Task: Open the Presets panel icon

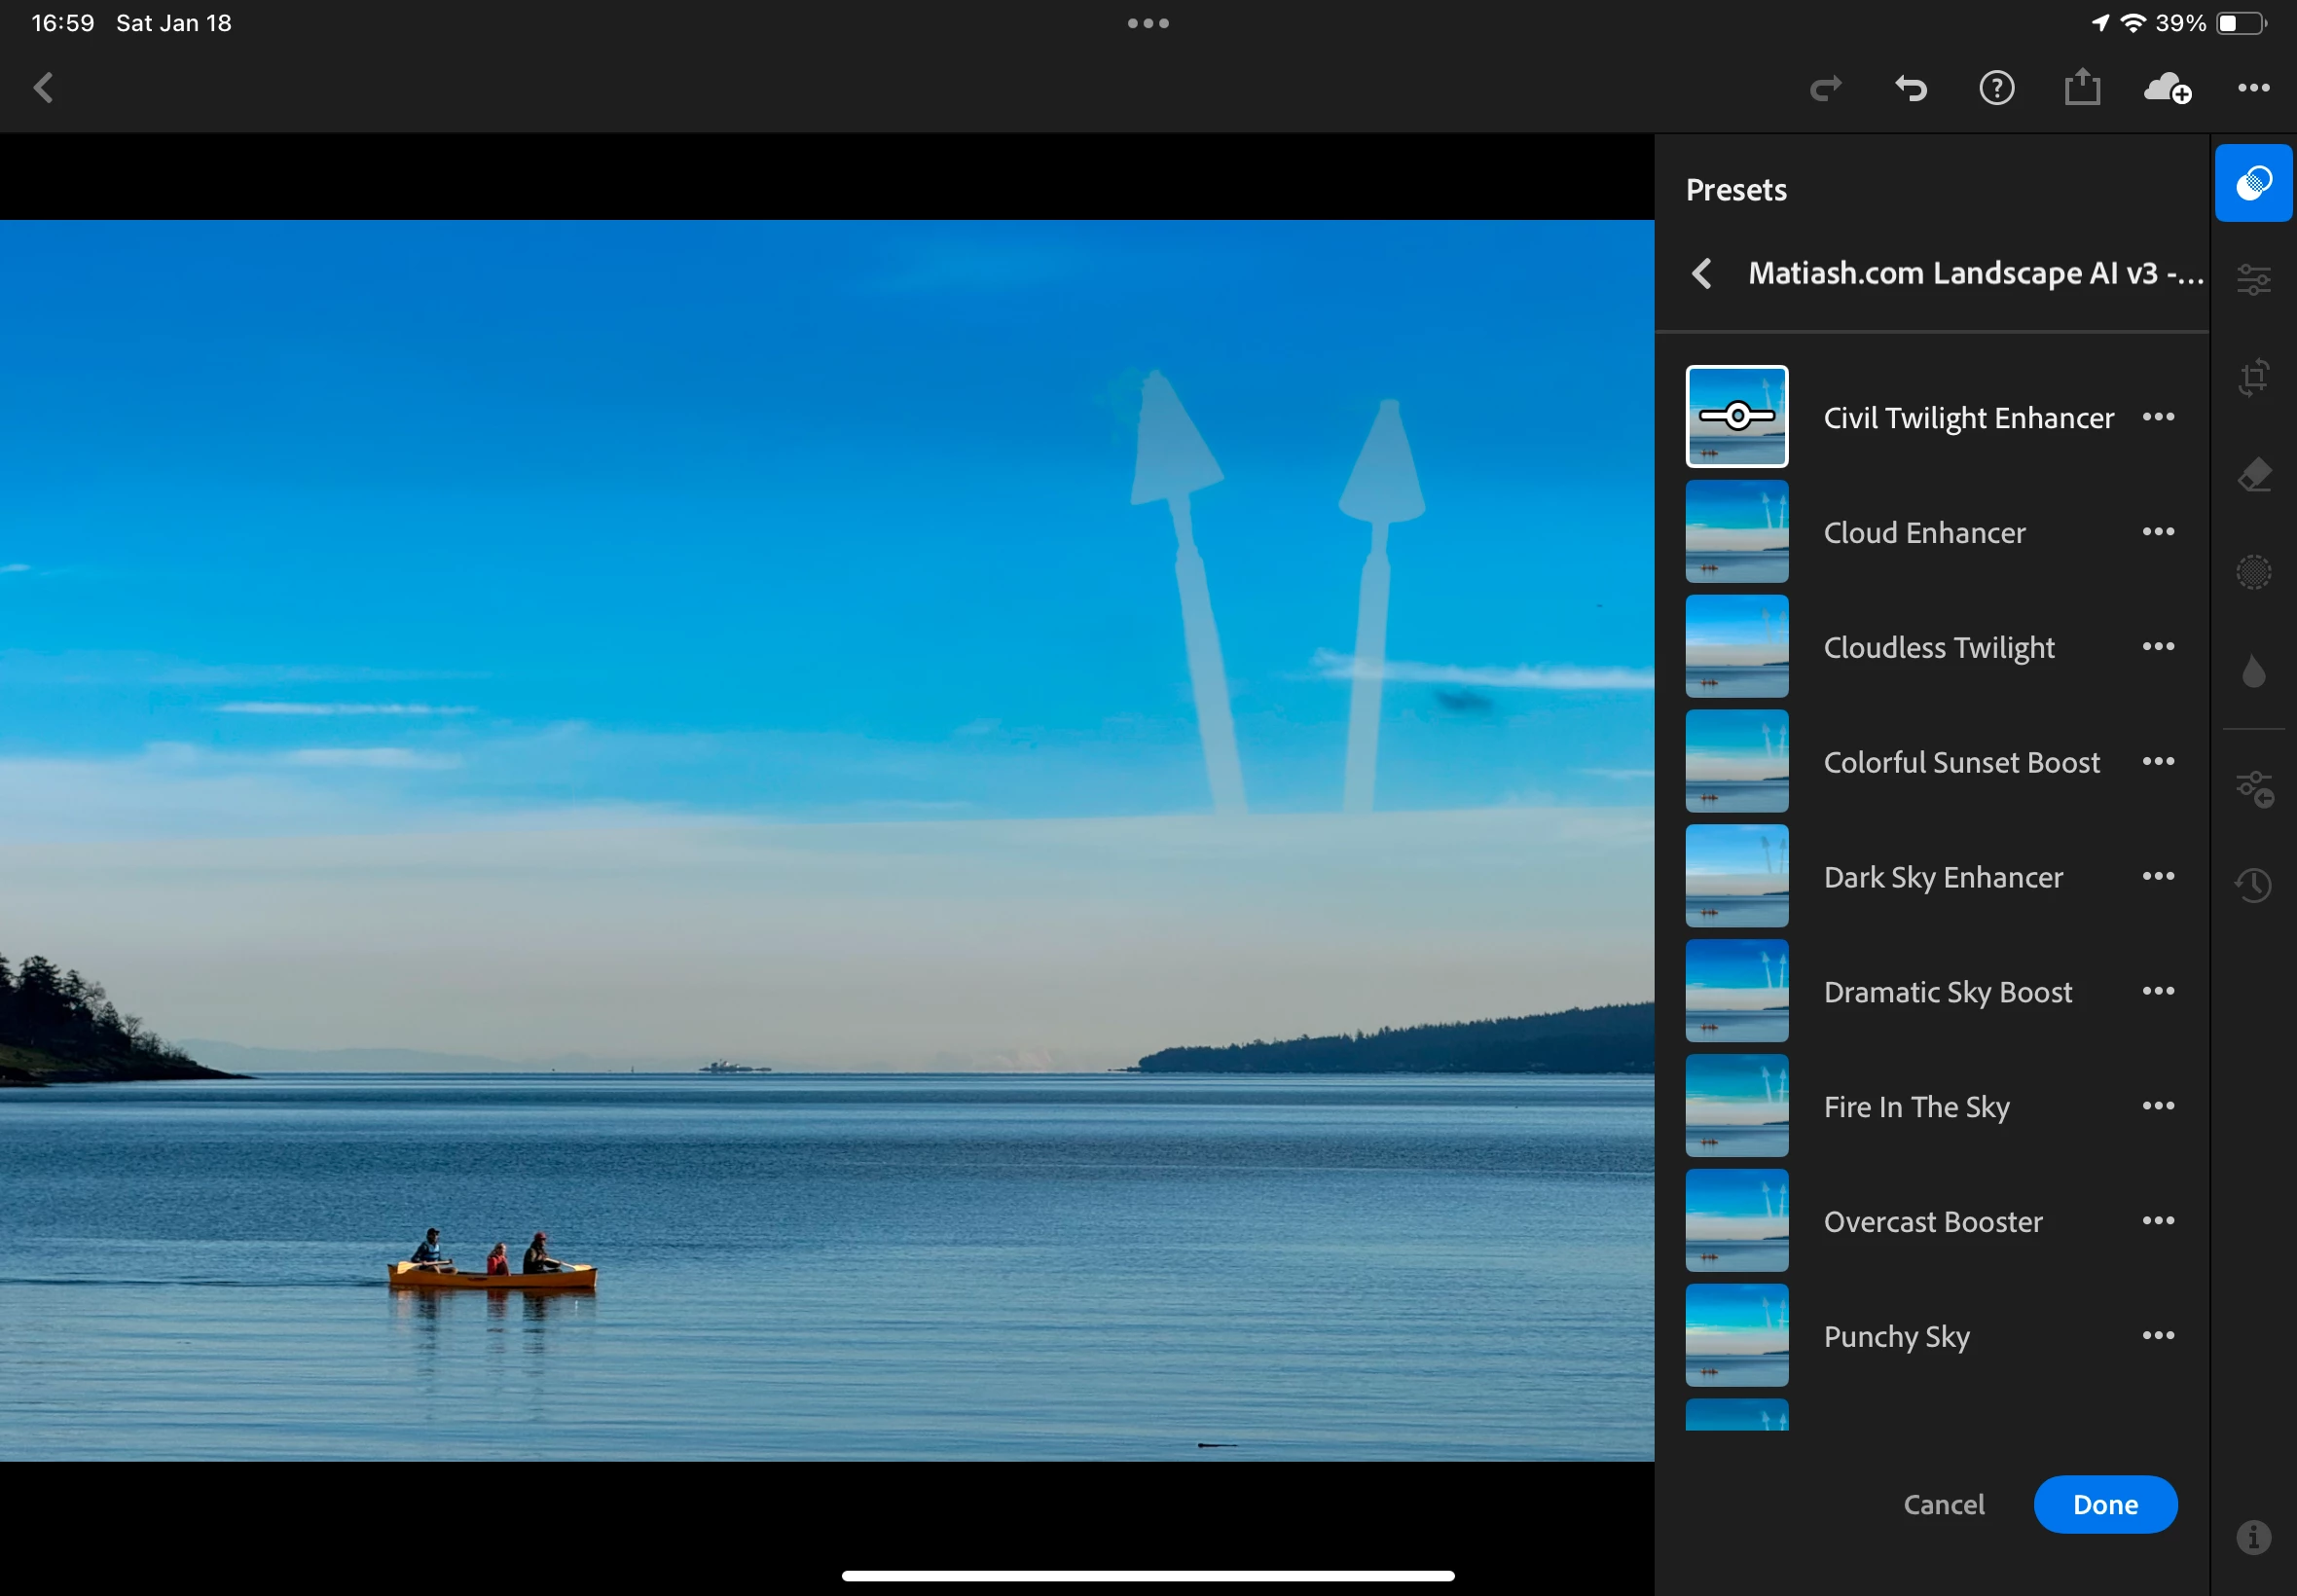Action: [x=2252, y=183]
